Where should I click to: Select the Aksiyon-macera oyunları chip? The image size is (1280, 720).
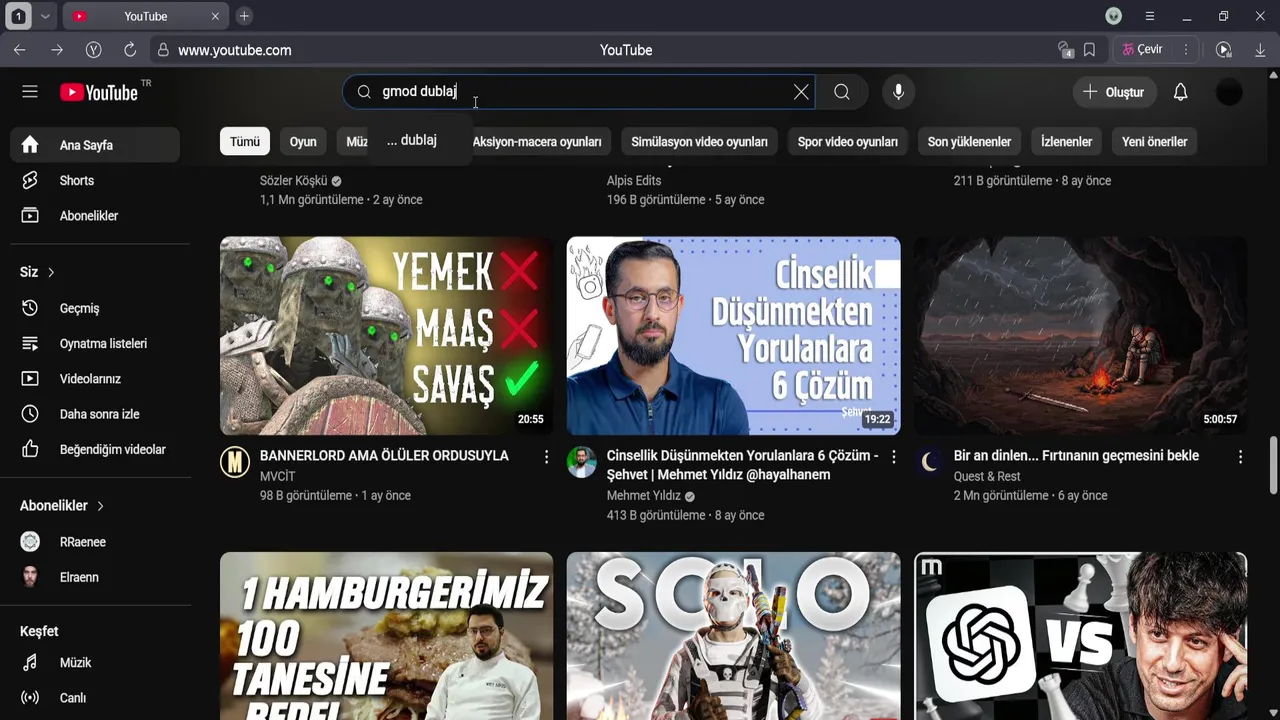pyautogui.click(x=537, y=142)
